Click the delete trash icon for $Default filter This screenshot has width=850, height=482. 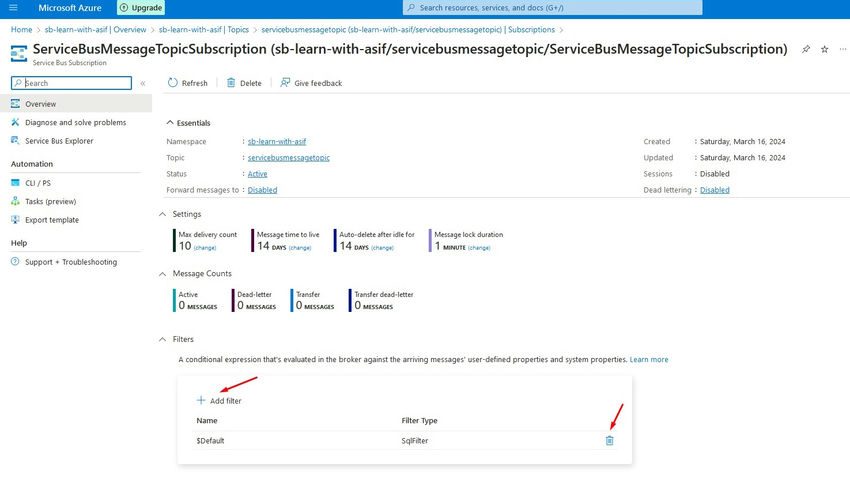(609, 440)
